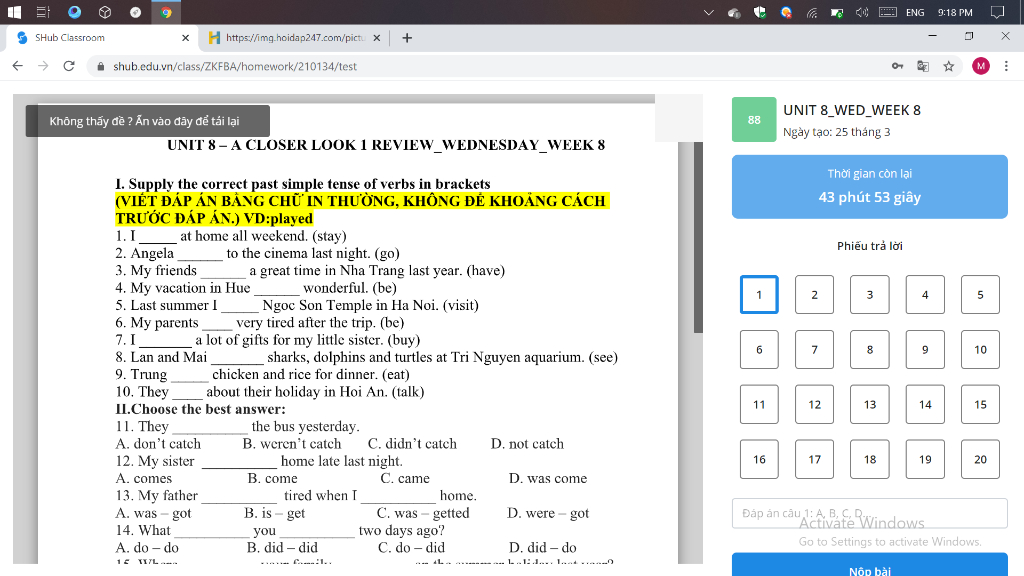
Task: Open a new browser tab
Action: pyautogui.click(x=407, y=38)
